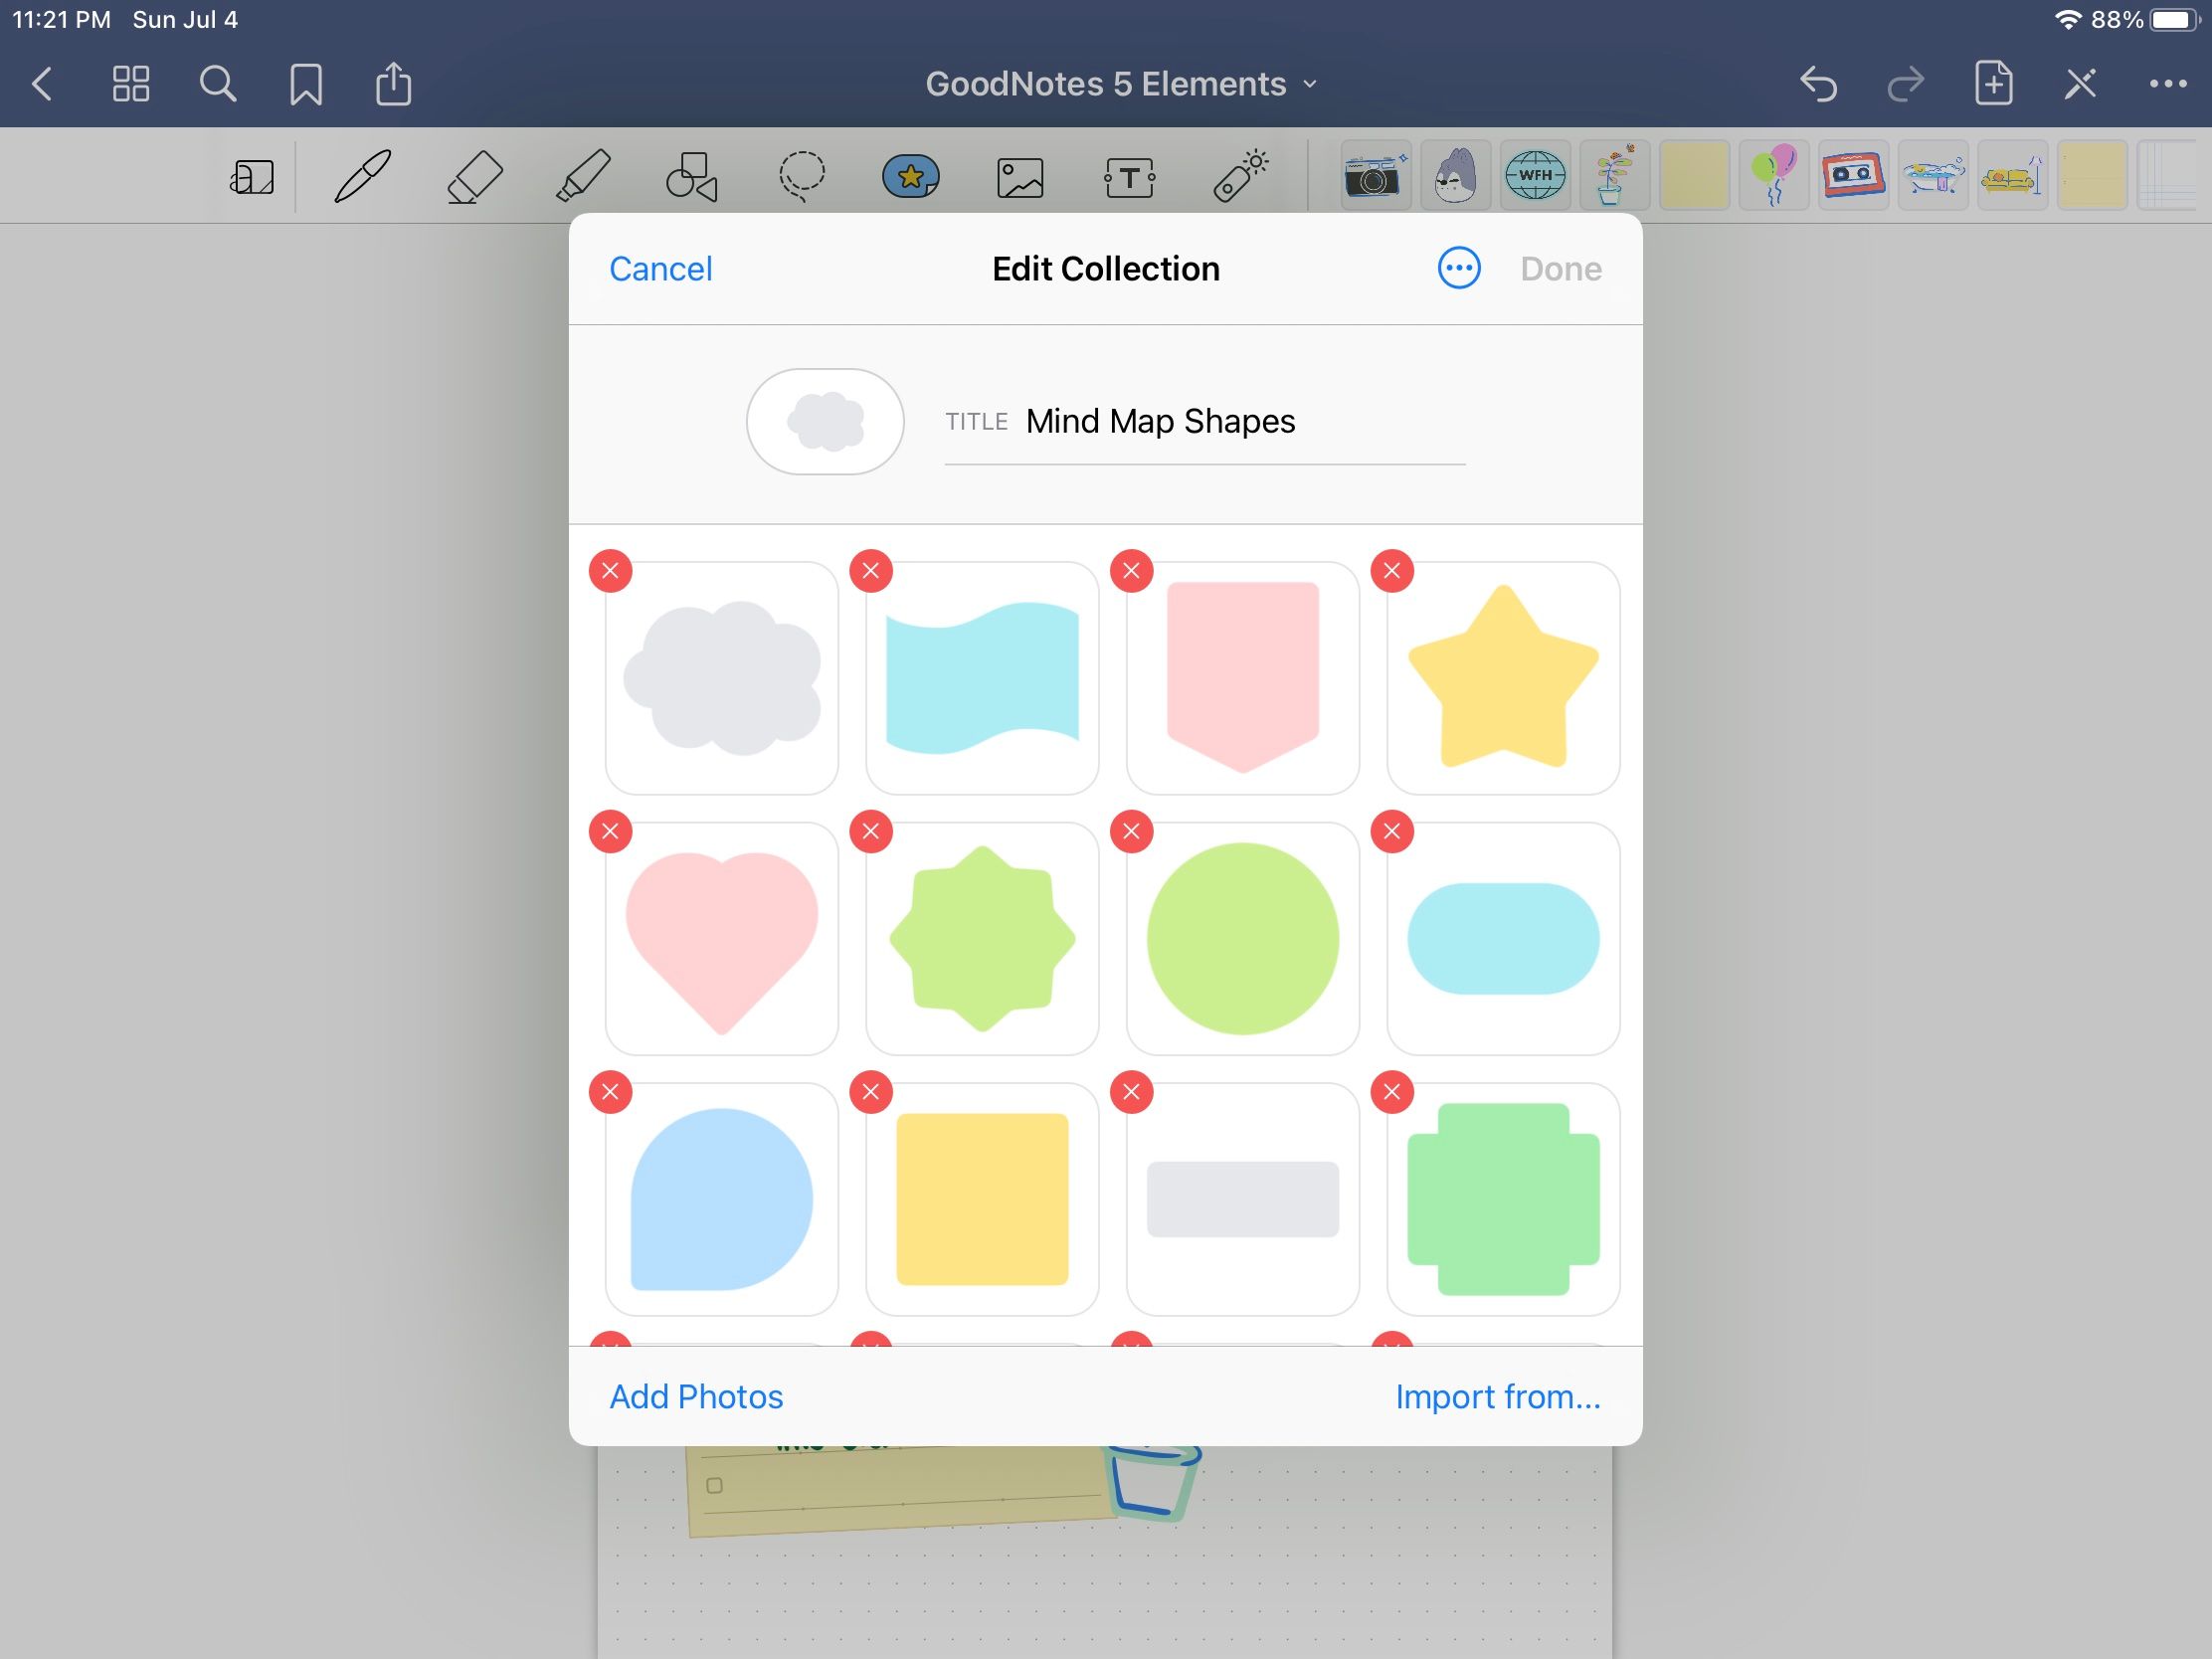
Task: Select the Highlighter tool
Action: (x=583, y=175)
